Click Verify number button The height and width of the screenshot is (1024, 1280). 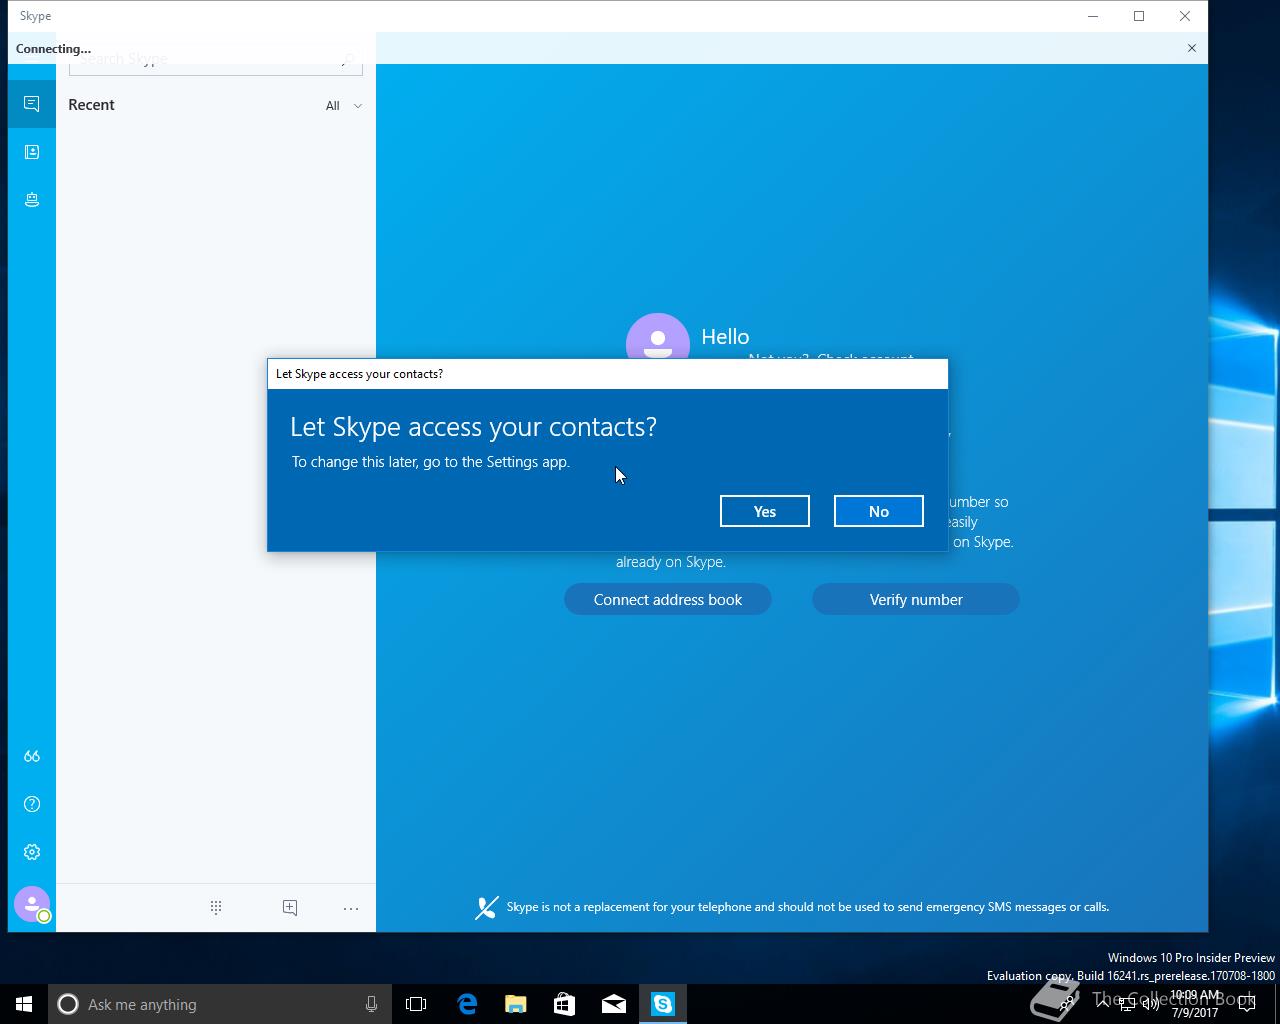916,599
